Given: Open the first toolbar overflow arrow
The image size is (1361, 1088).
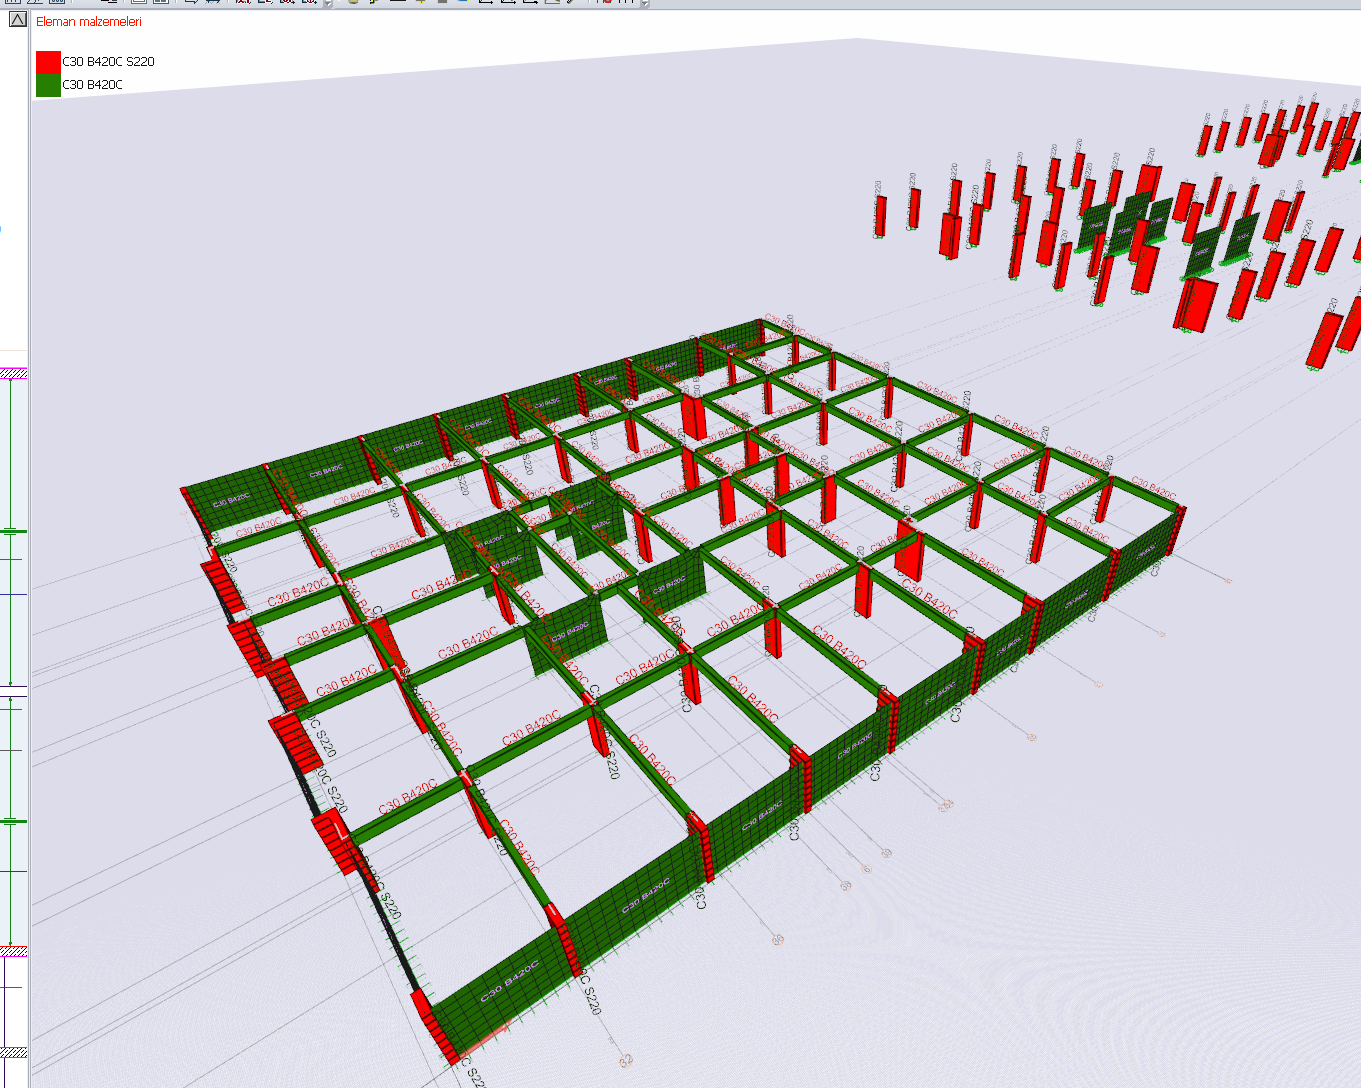Looking at the screenshot, I should point(328,4).
